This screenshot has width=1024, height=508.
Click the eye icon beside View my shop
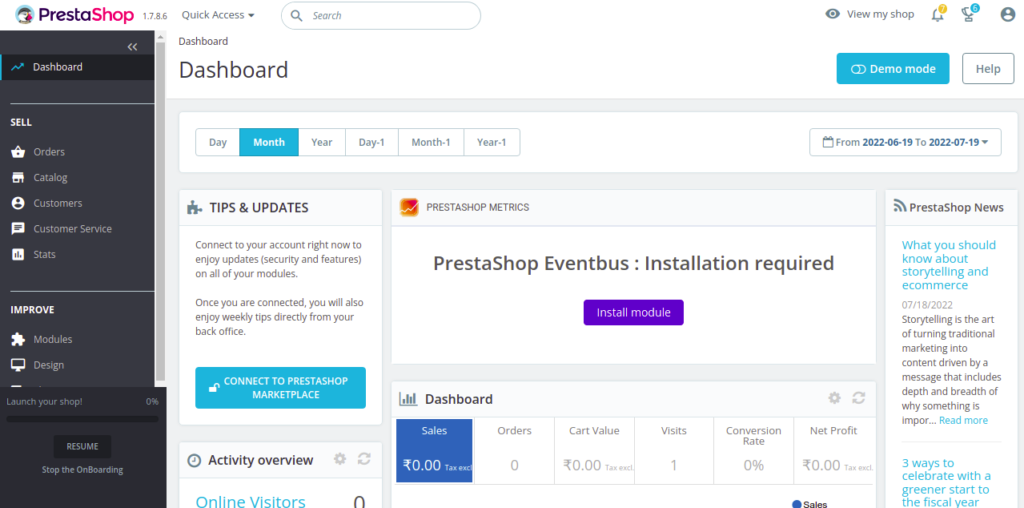click(832, 14)
